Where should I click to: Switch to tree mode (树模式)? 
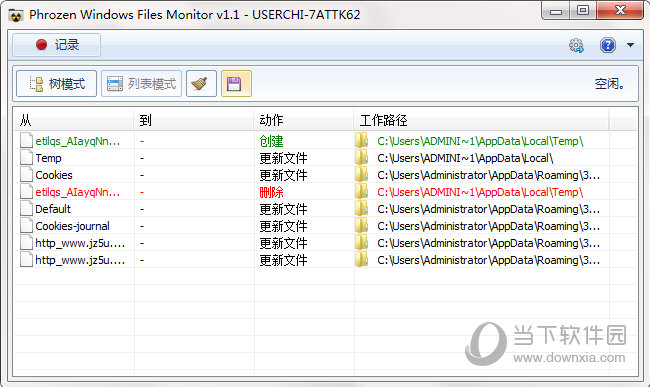(56, 84)
